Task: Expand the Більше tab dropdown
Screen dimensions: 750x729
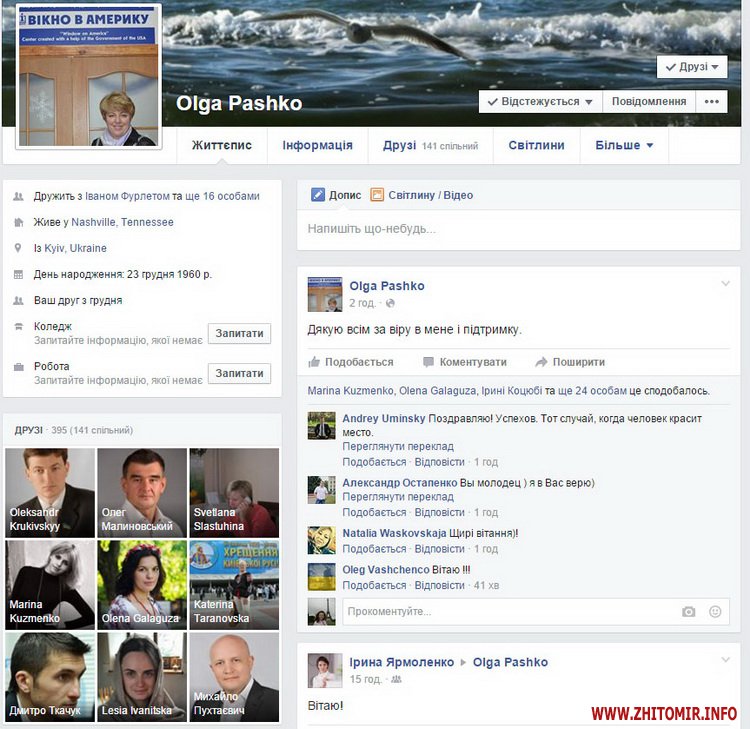Action: pyautogui.click(x=624, y=145)
